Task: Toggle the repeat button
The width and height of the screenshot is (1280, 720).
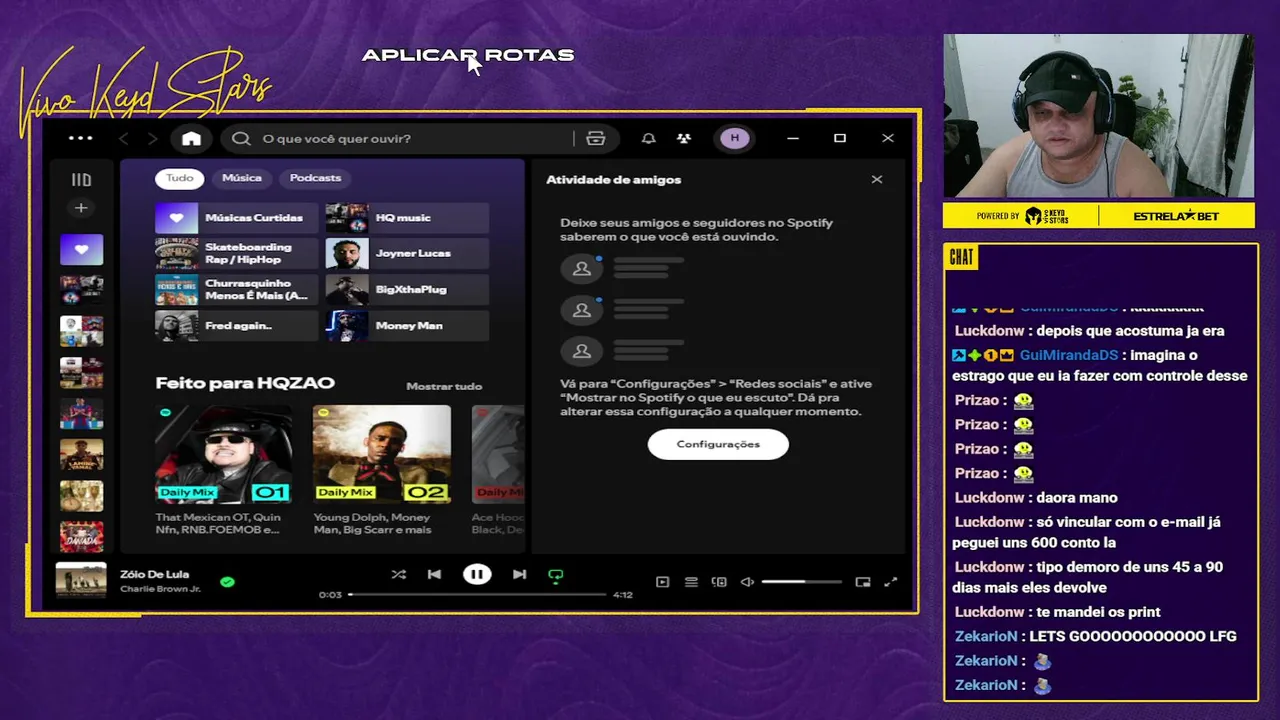Action: [556, 575]
